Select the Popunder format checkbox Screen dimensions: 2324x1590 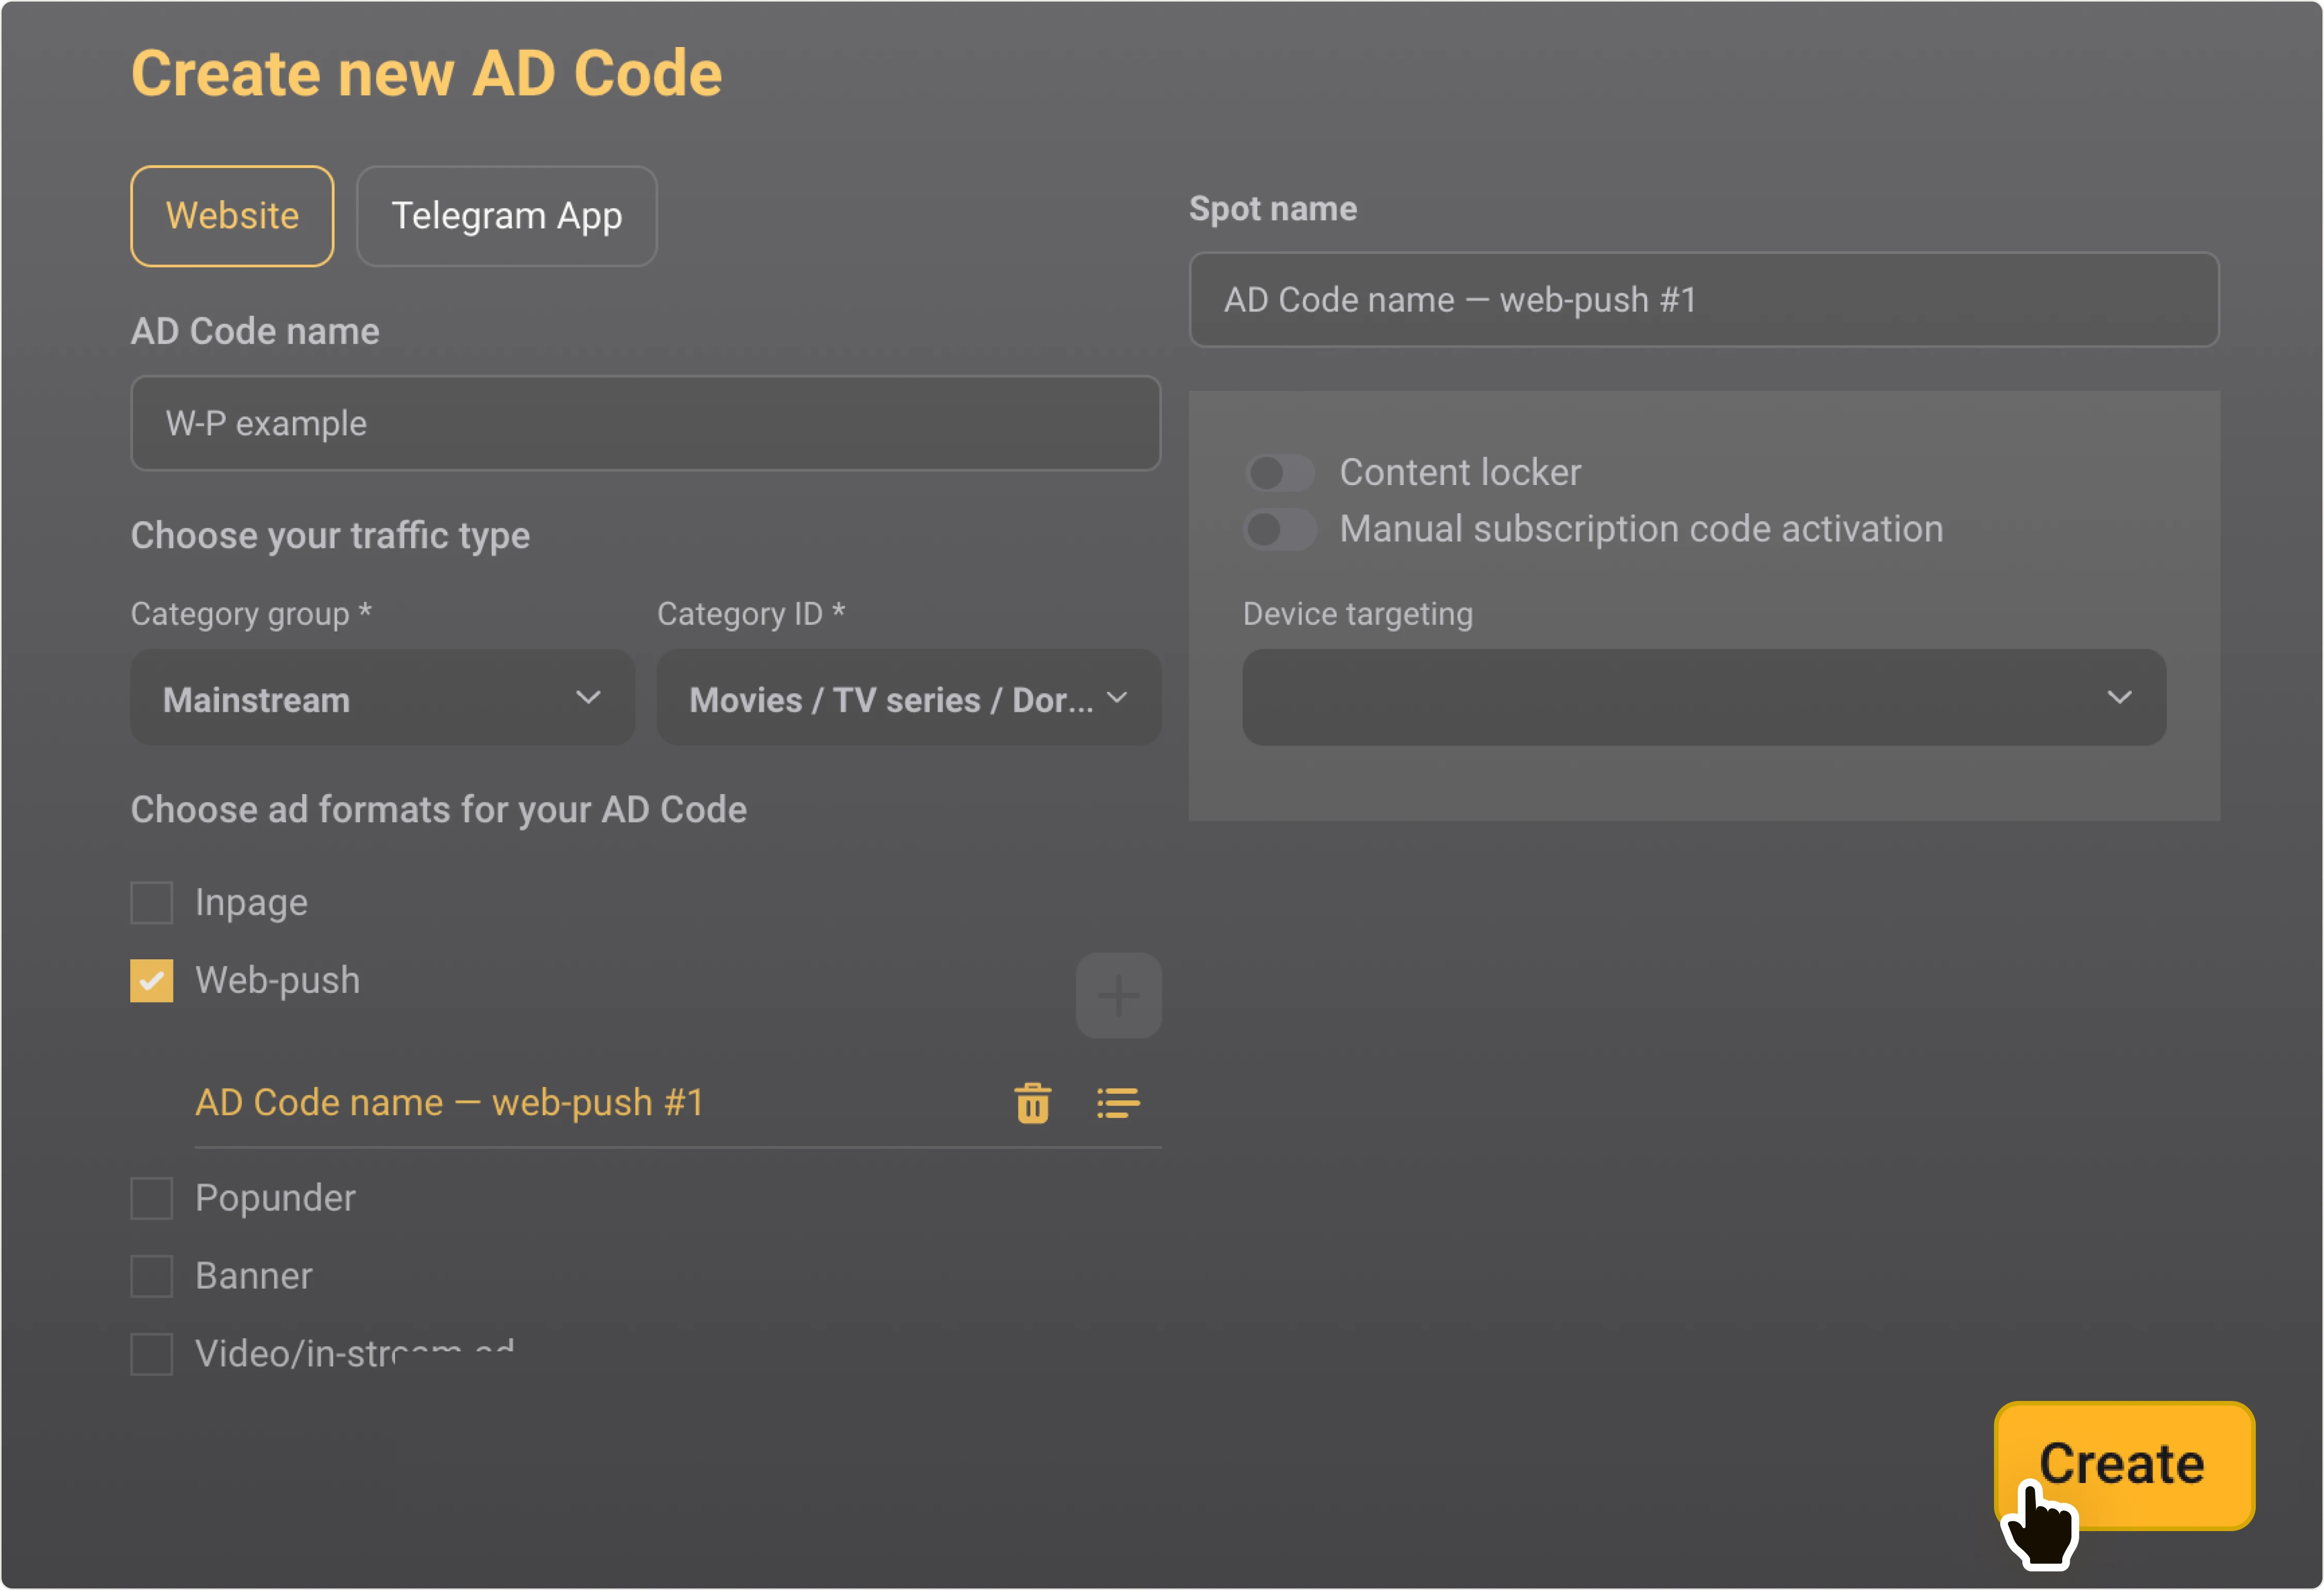152,1198
